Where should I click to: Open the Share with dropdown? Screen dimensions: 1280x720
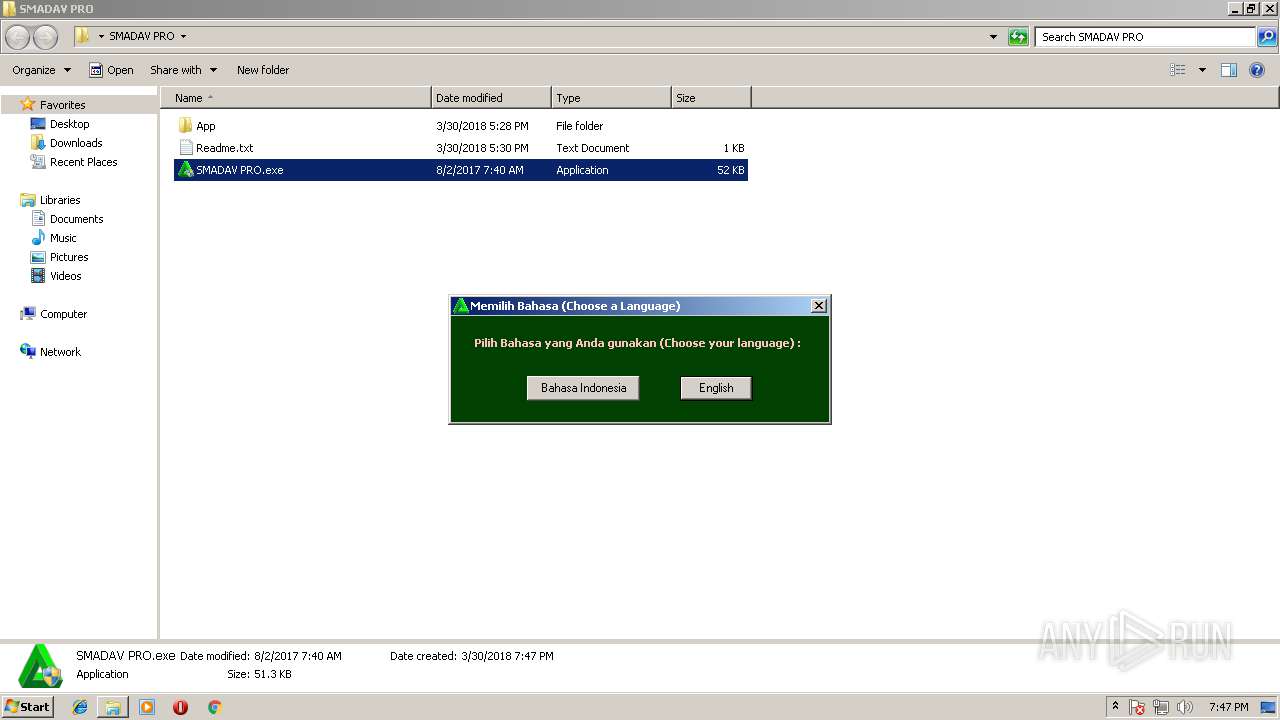[183, 70]
